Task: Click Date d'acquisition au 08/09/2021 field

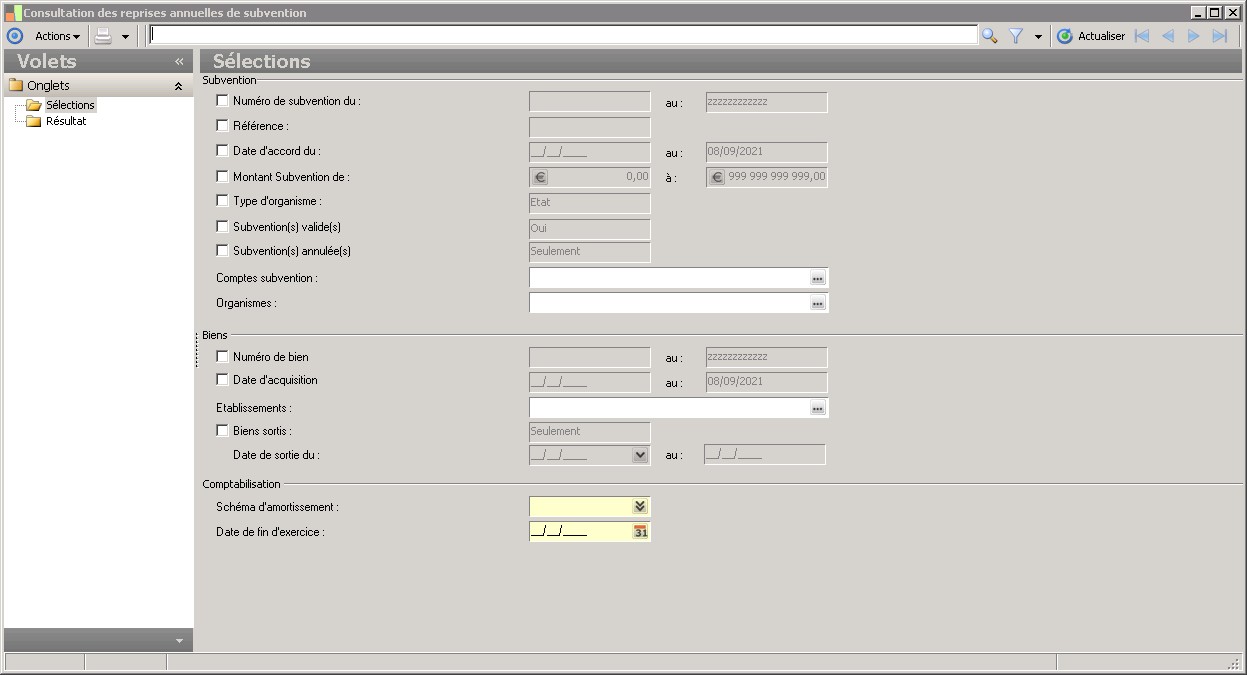Action: coord(767,382)
